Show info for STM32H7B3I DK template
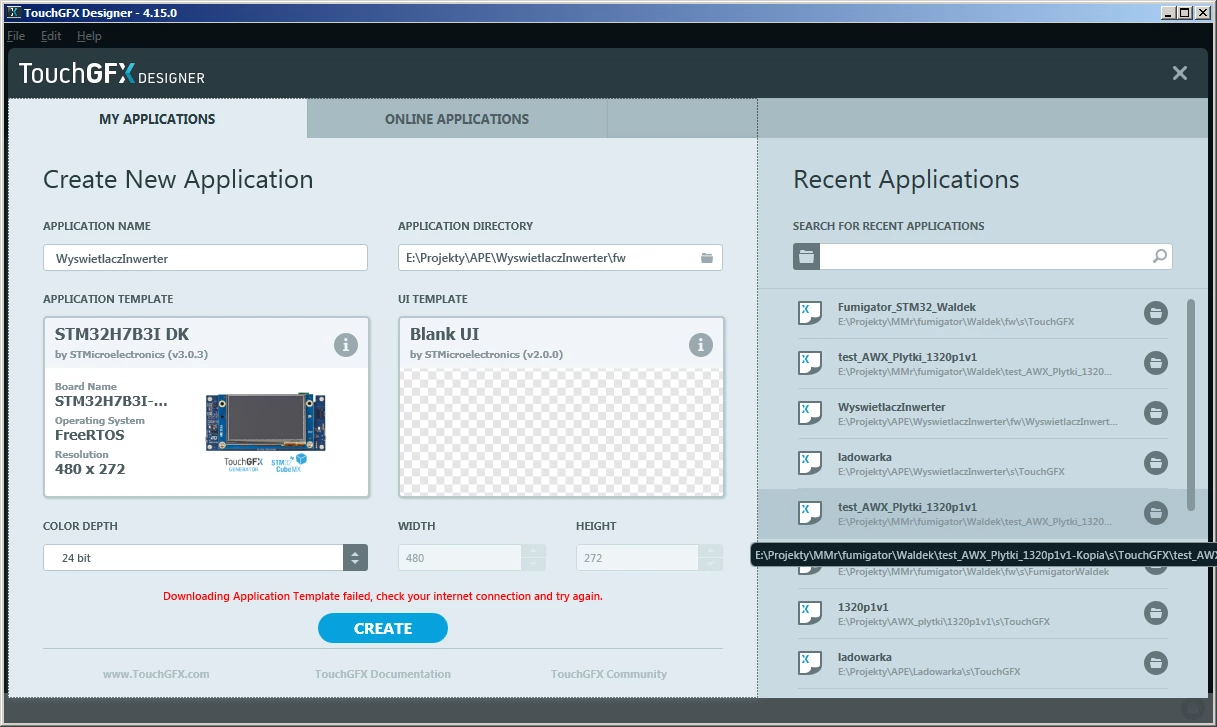This screenshot has width=1217, height=727. 345,345
